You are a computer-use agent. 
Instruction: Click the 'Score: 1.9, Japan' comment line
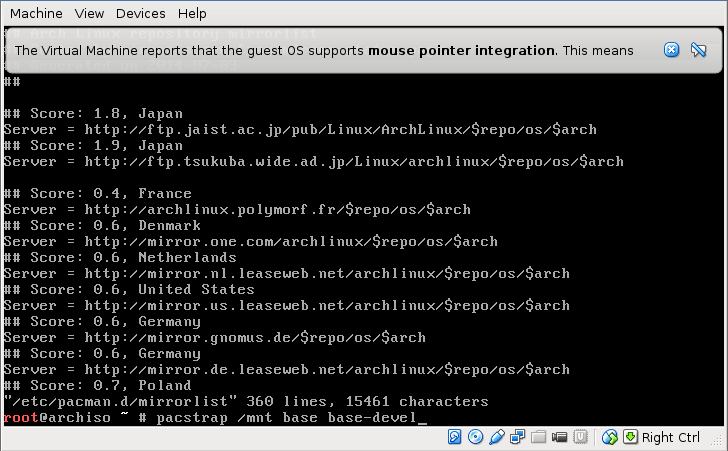tap(93, 145)
